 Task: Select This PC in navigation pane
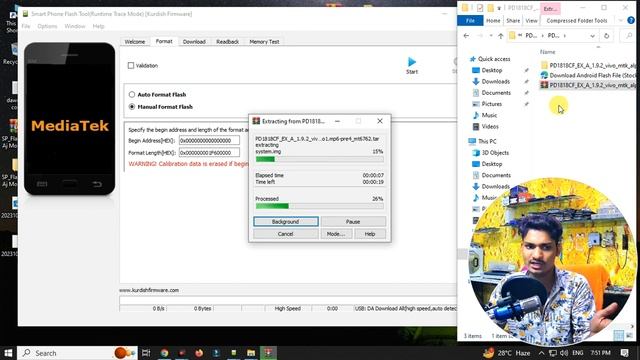coord(487,141)
